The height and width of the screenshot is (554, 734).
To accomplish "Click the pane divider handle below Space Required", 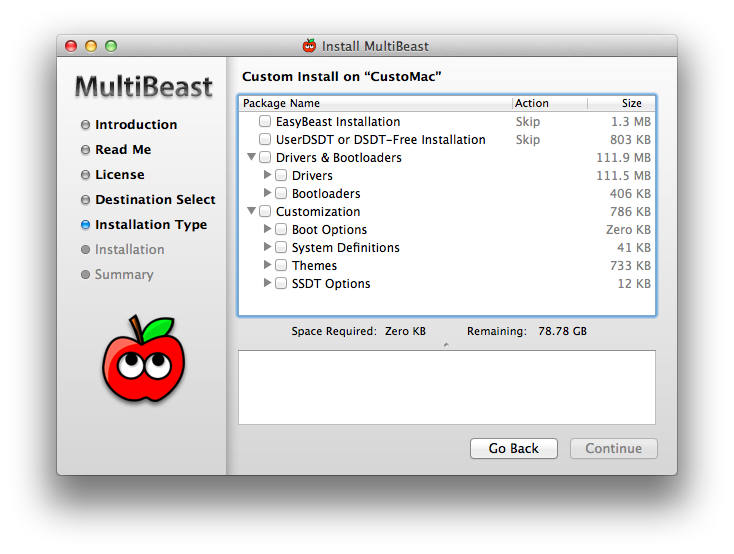I will [x=446, y=345].
